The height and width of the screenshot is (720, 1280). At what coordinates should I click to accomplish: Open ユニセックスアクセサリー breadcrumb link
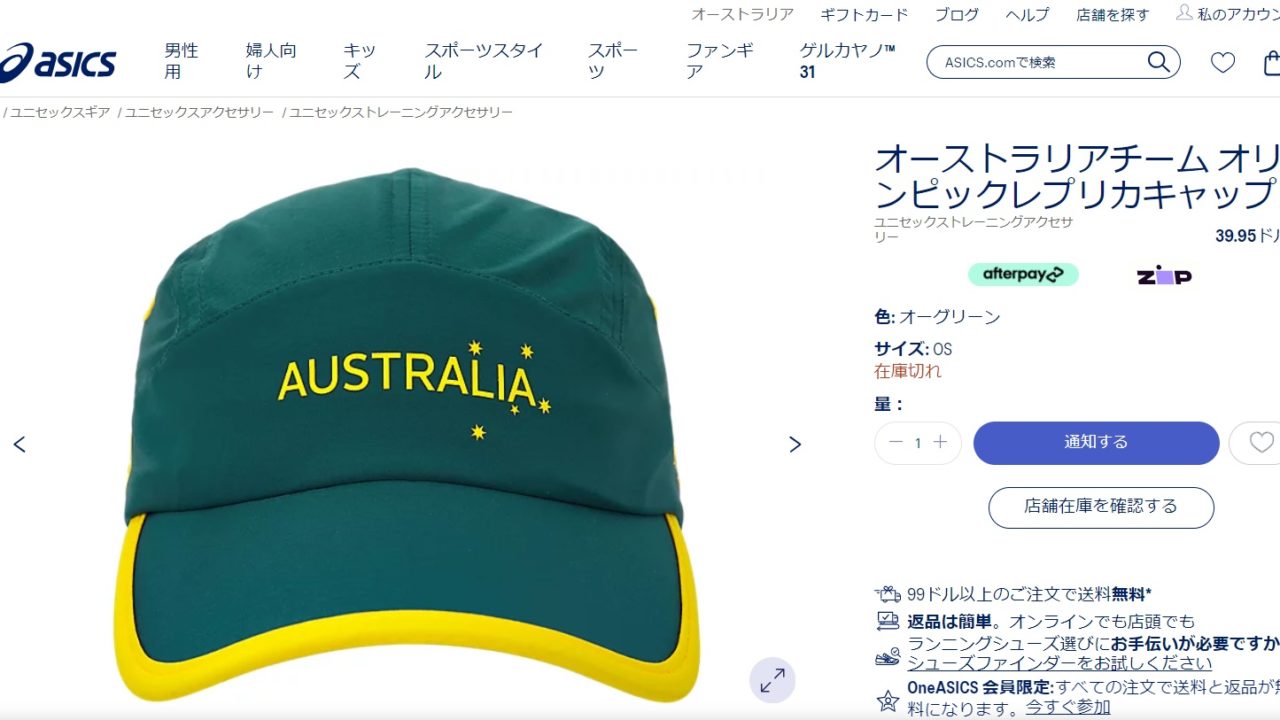click(x=199, y=112)
